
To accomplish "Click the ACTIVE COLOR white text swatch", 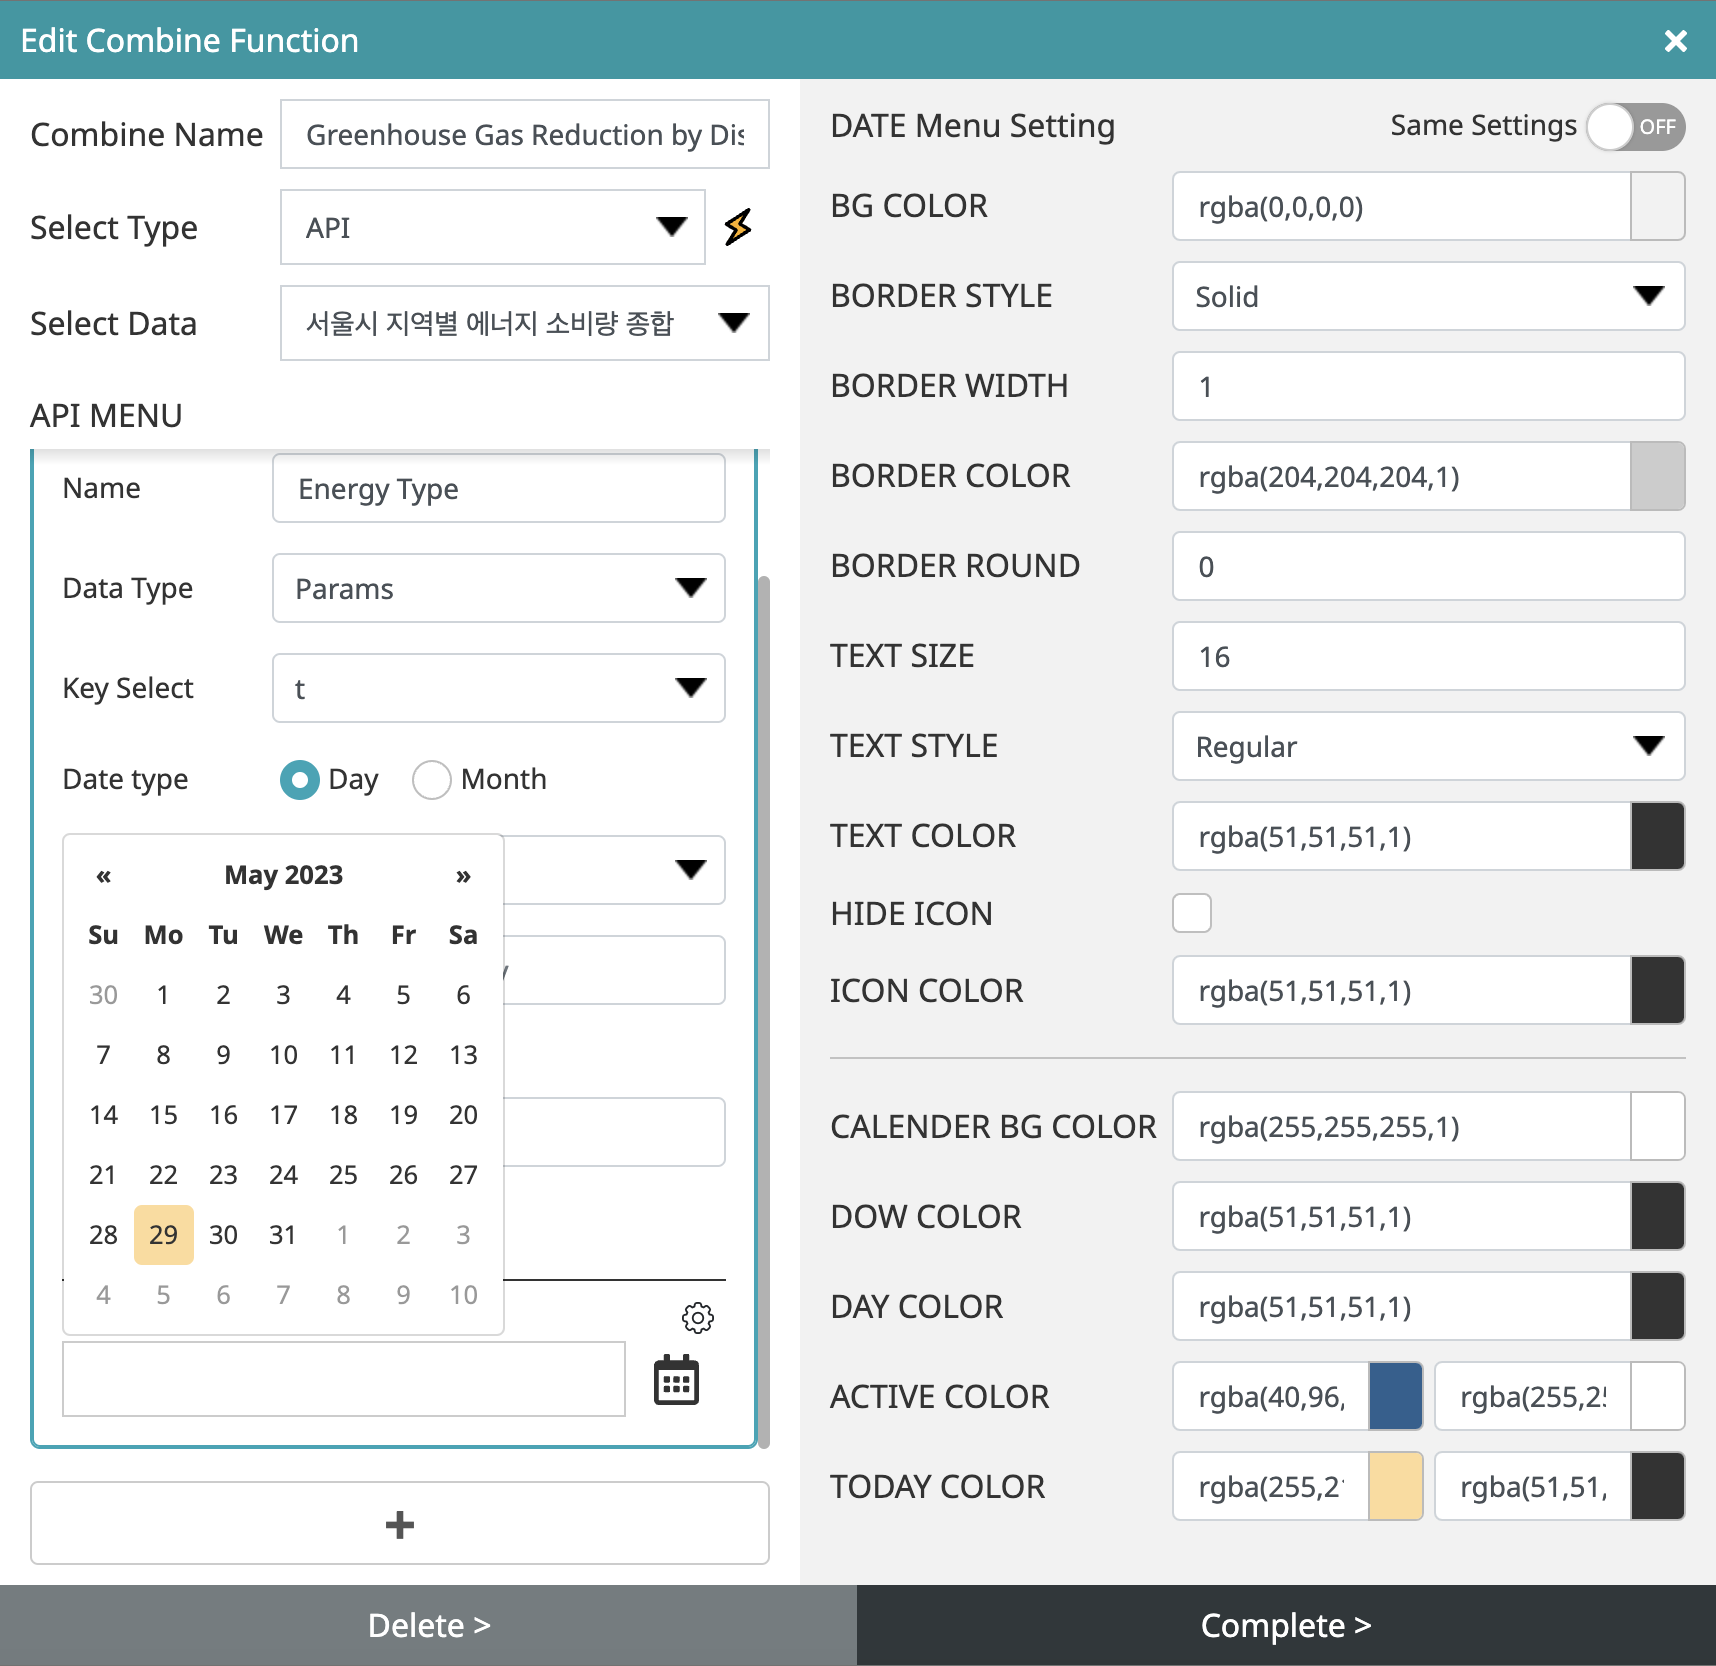I will [1657, 1396].
